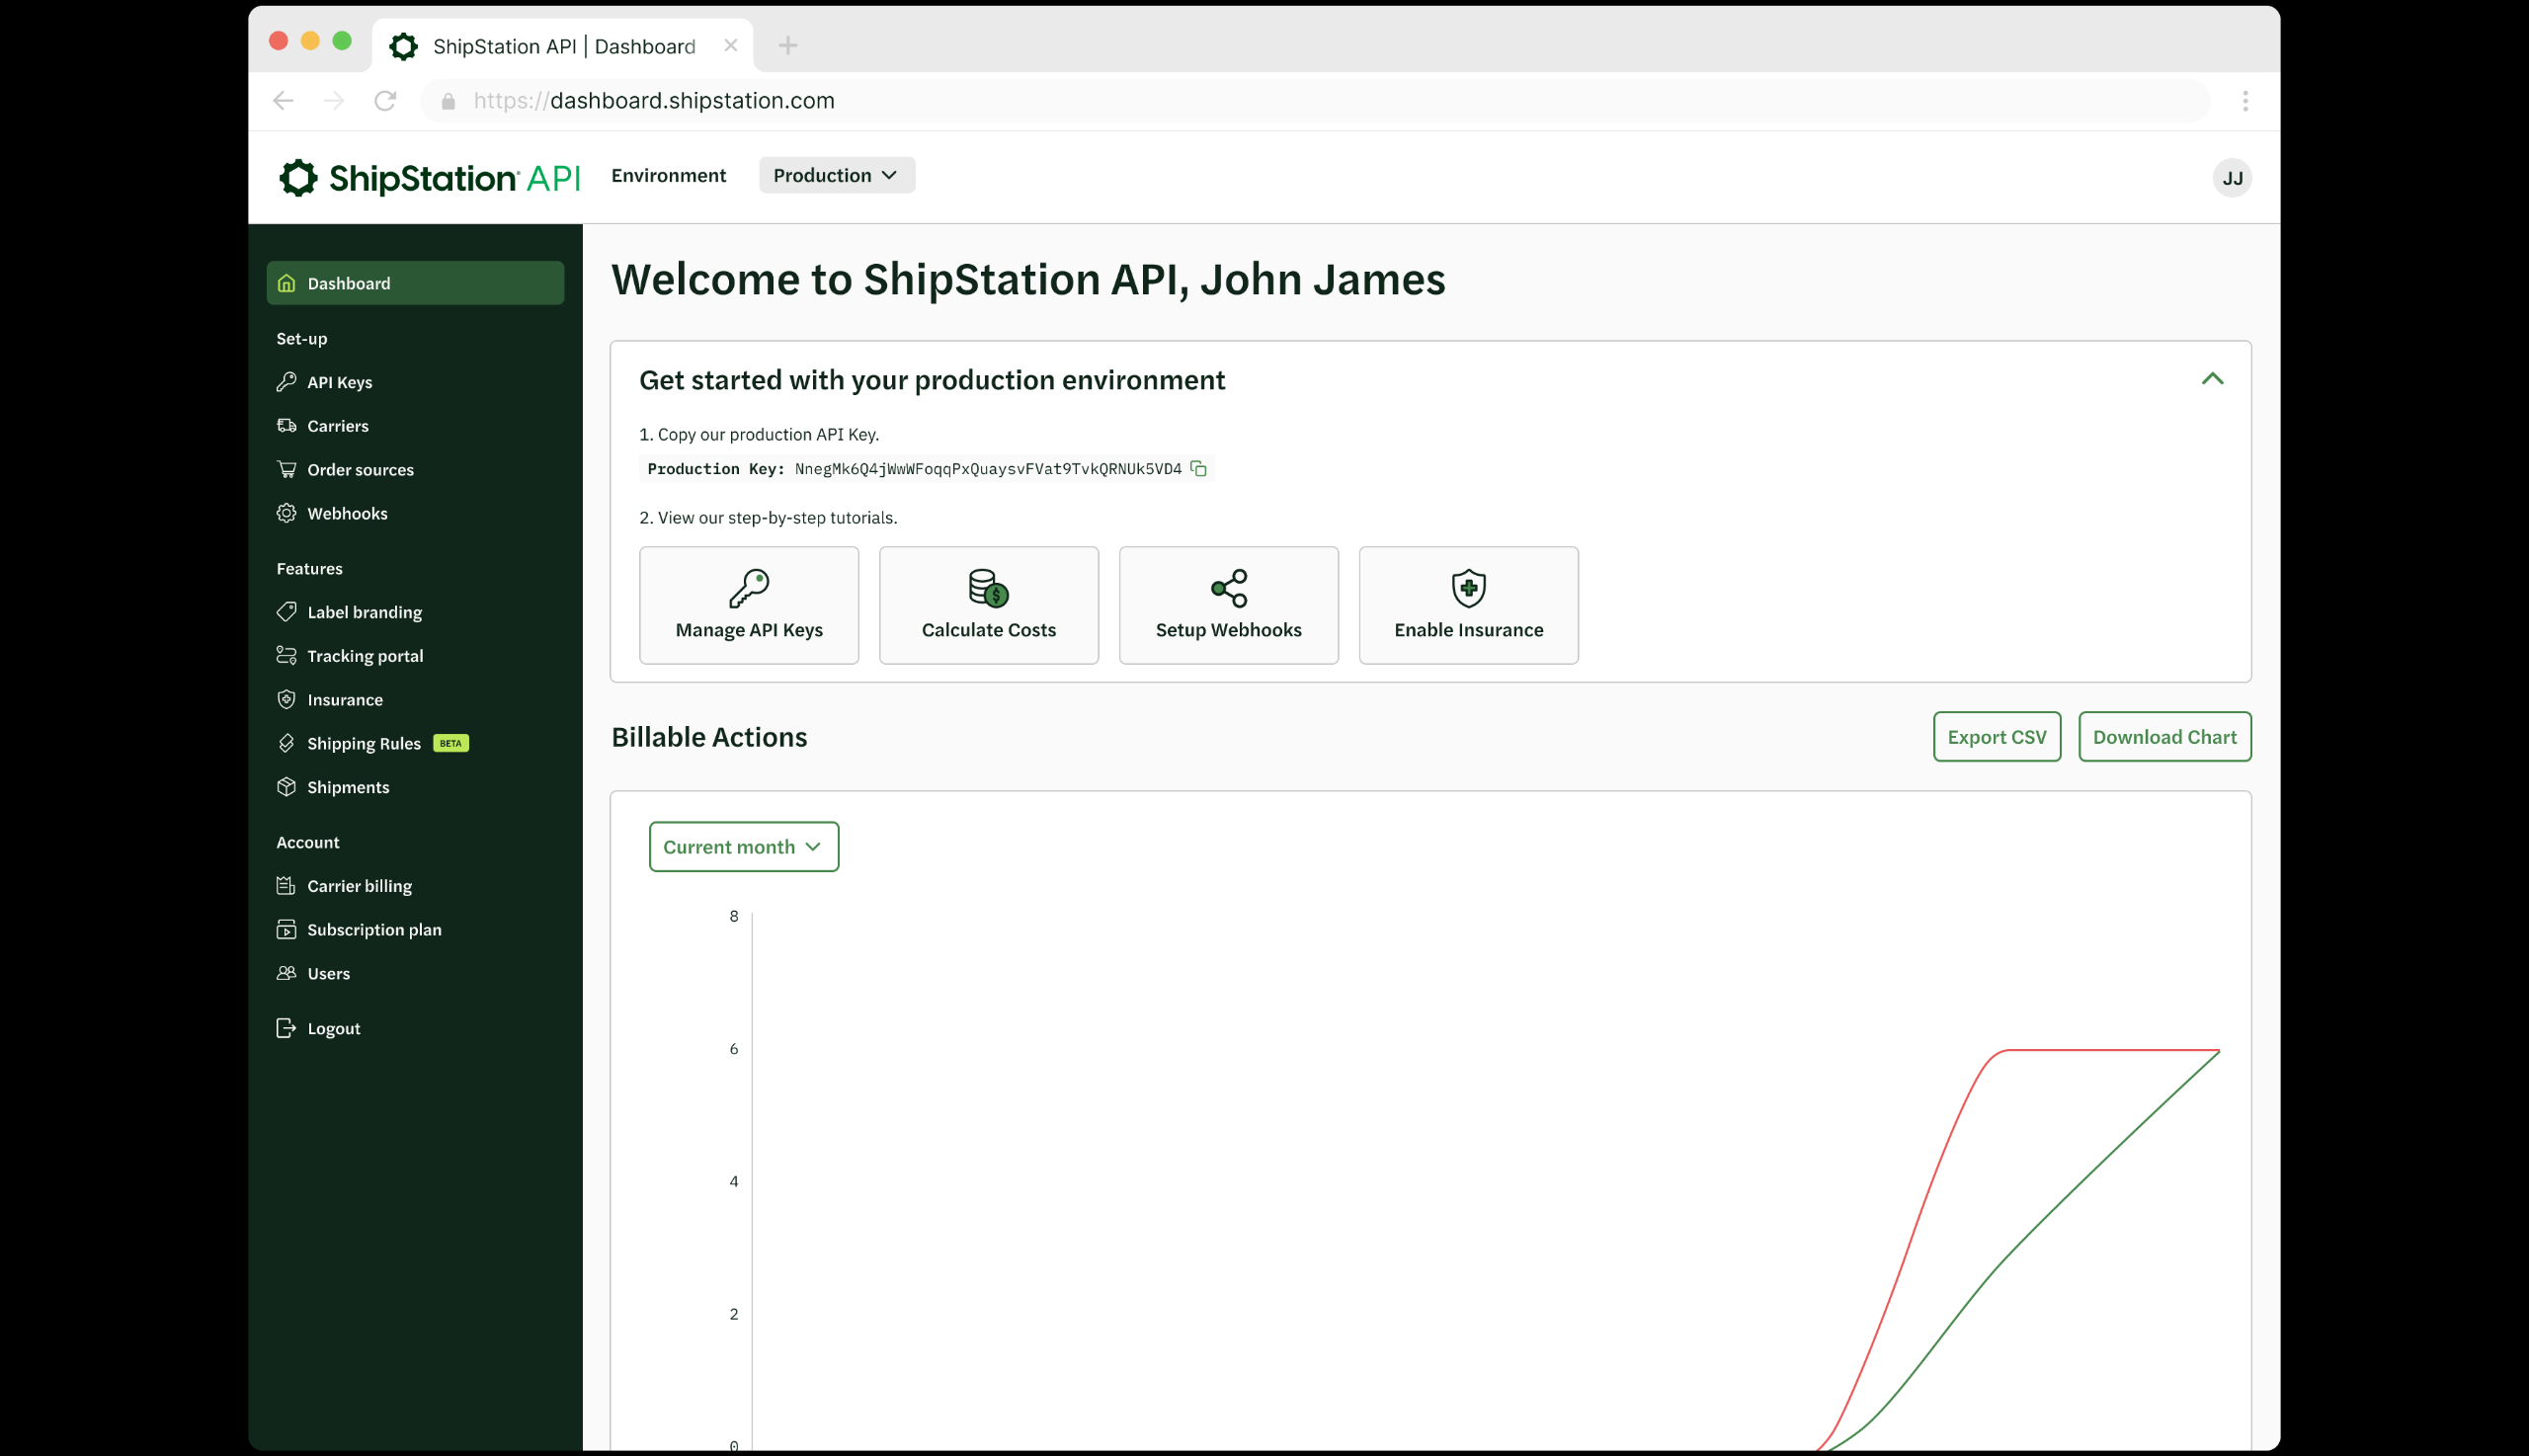
Task: View Subscription plan page
Action: [374, 930]
